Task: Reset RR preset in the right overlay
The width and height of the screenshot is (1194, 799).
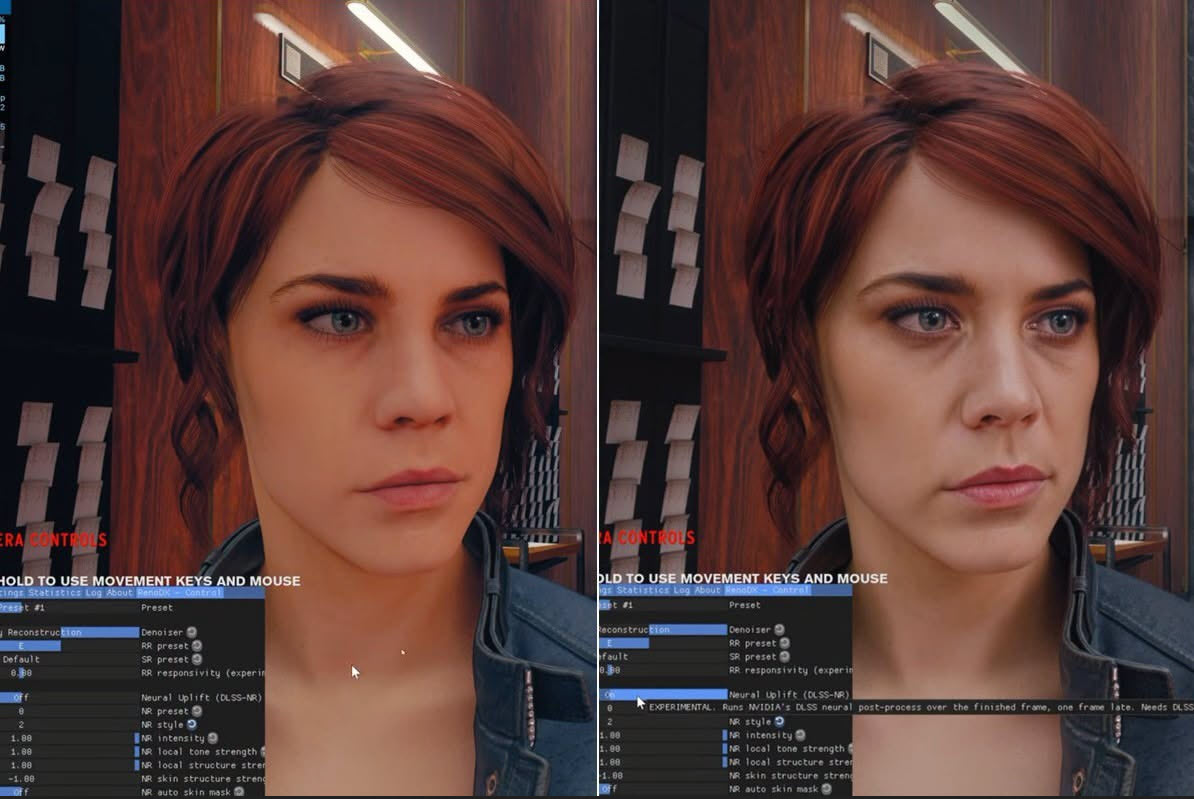Action: point(784,644)
